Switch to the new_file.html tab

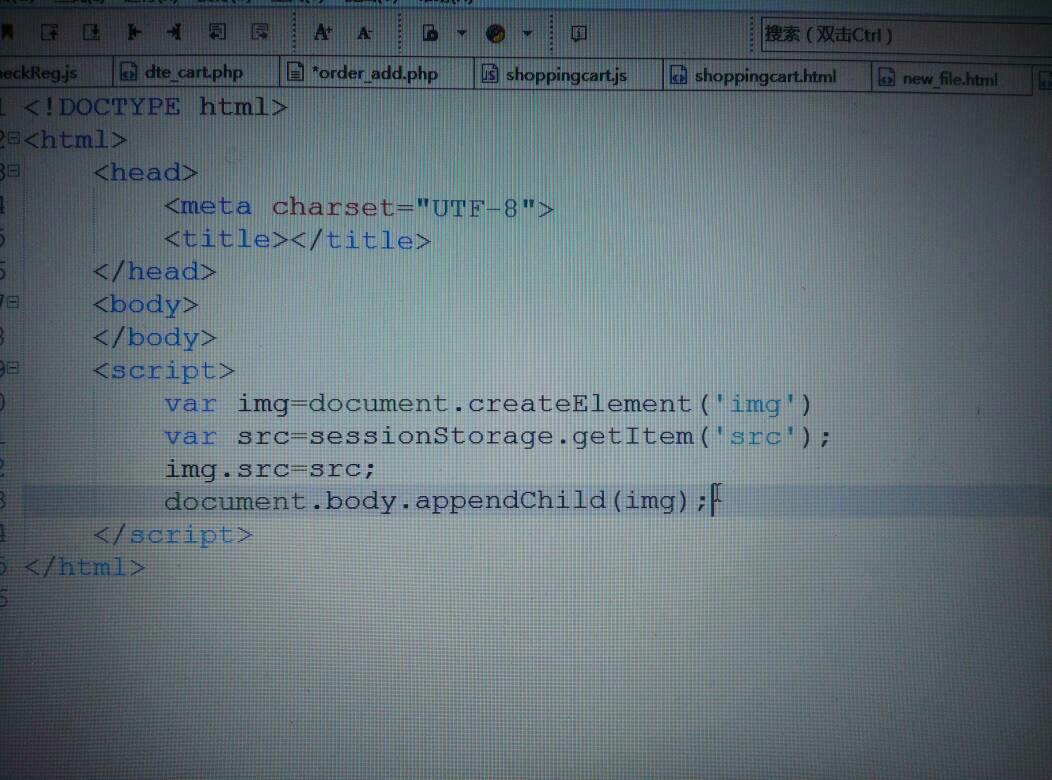point(950,79)
